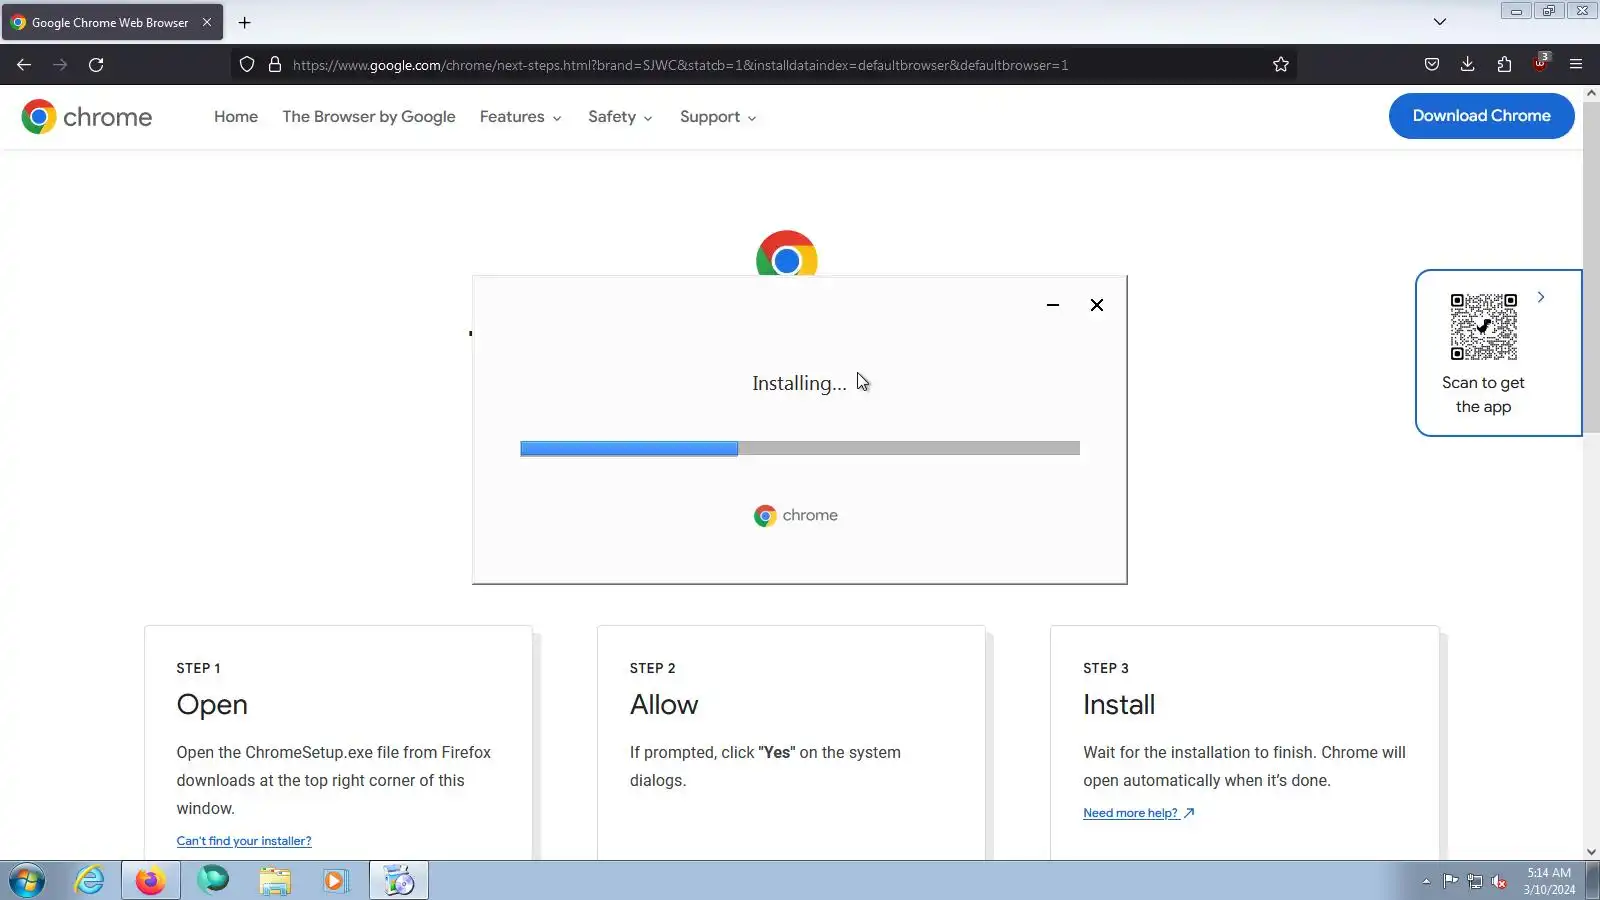The image size is (1600, 900).
Task: Open a new tab with the plus button
Action: [244, 22]
